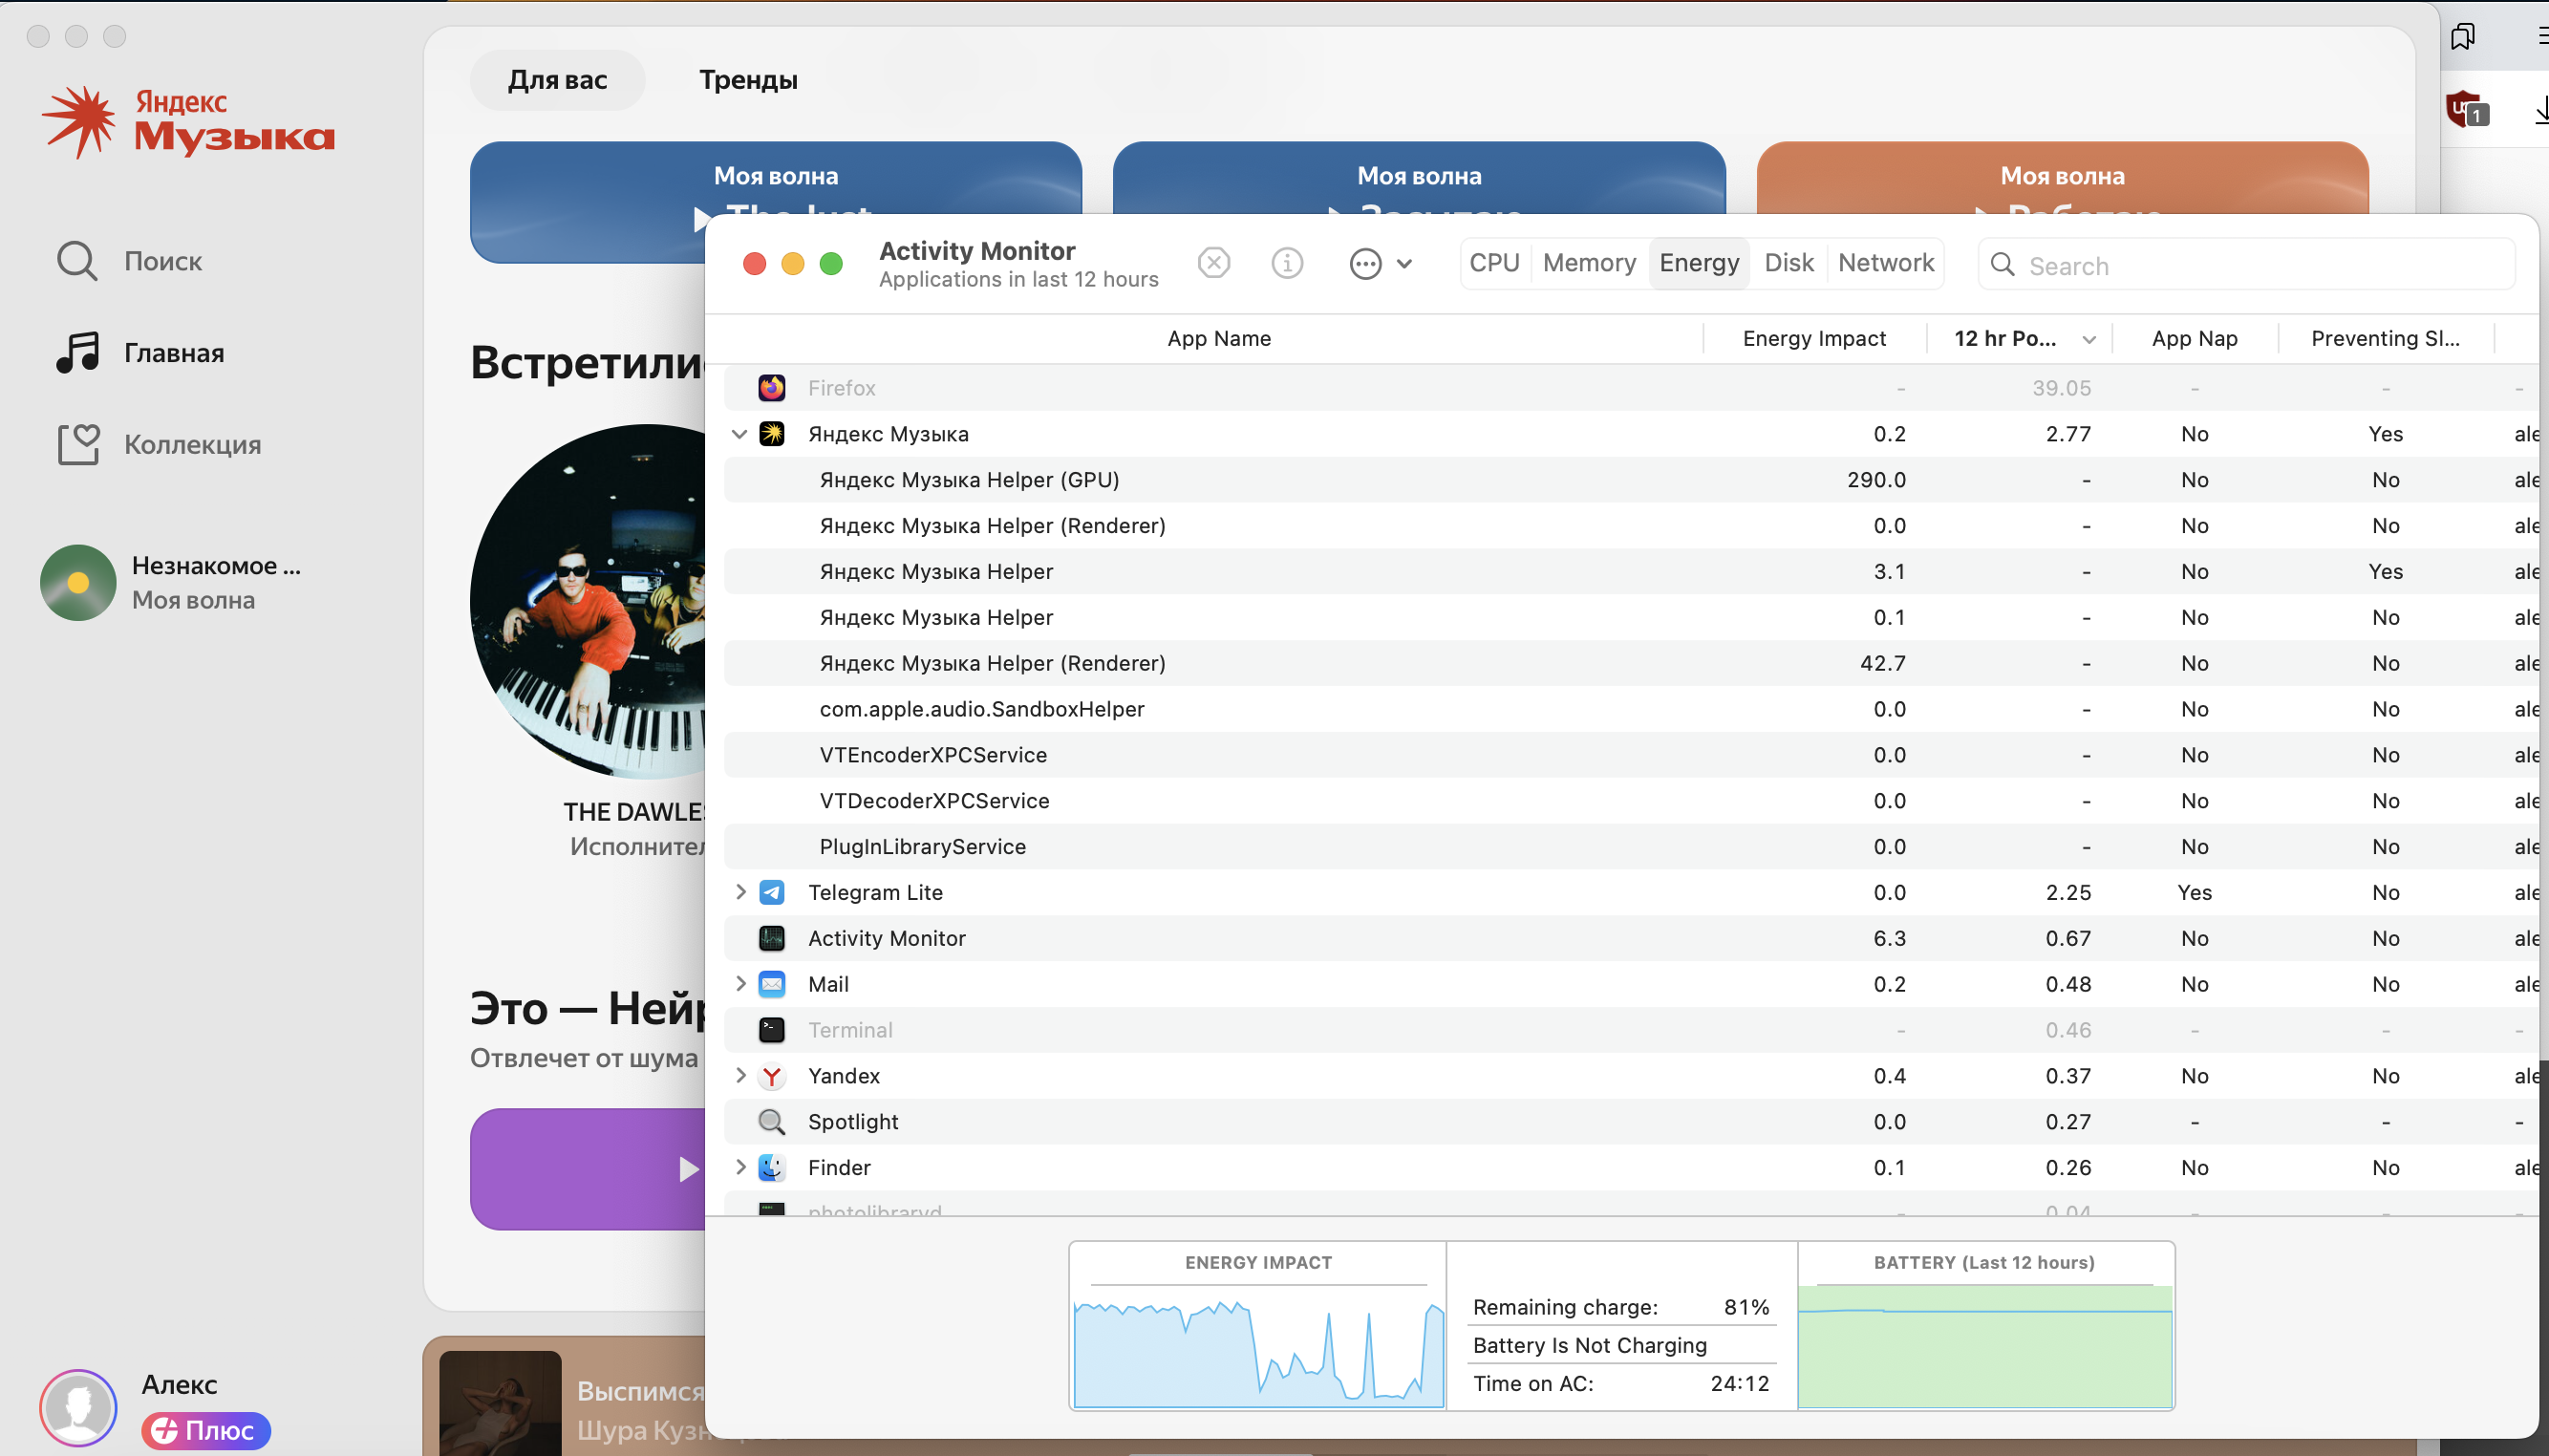Open Главная in the Яндекс Музыка sidebar
The width and height of the screenshot is (2549, 1456).
[174, 353]
